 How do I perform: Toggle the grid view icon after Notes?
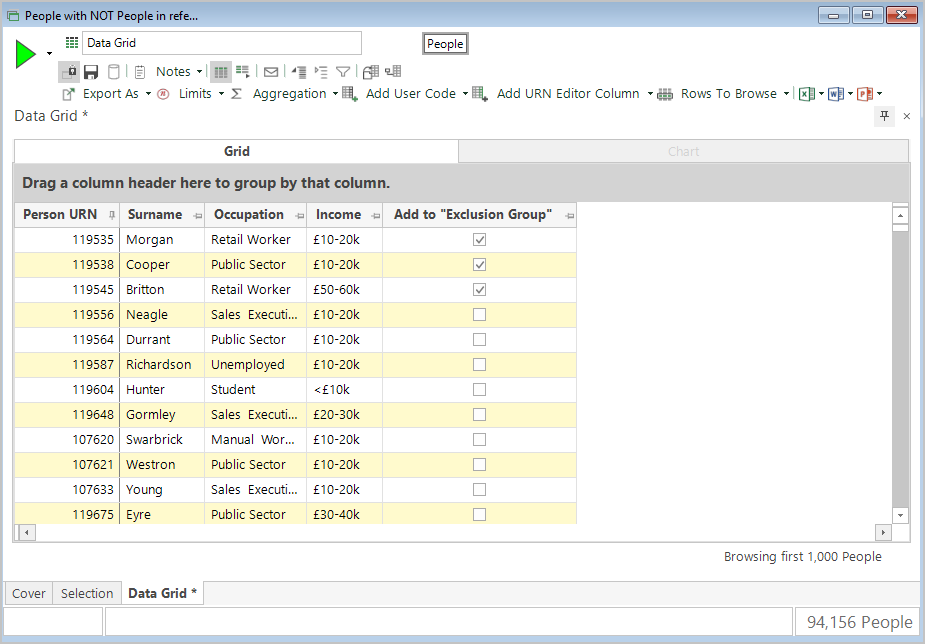(221, 72)
